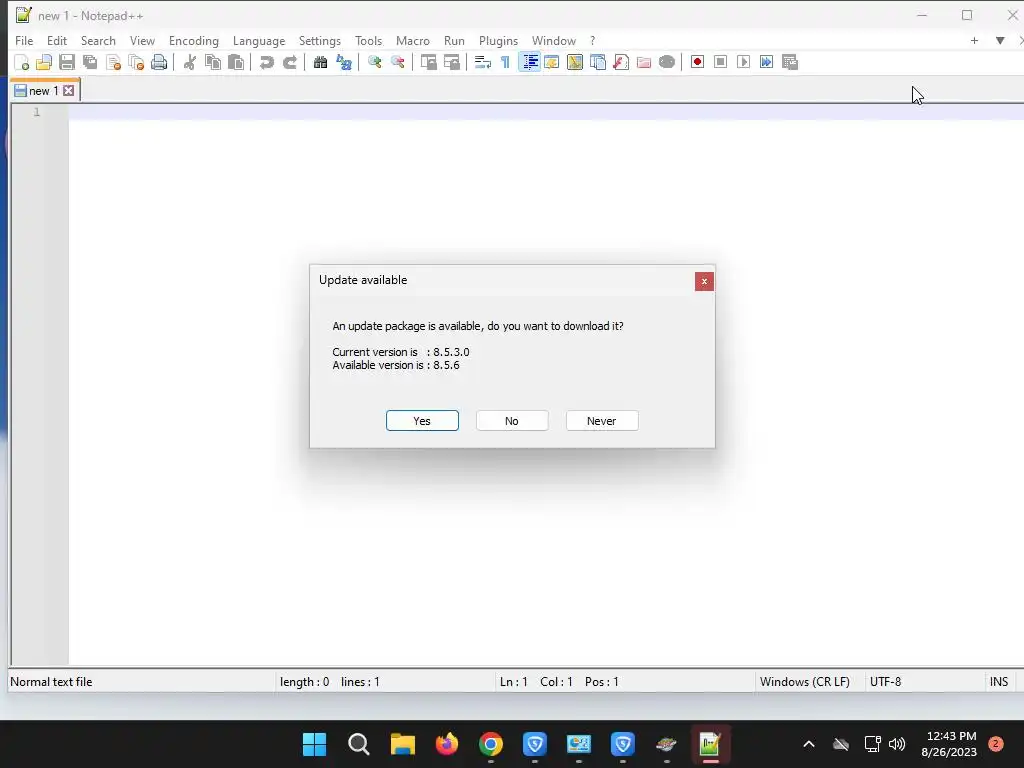Close the 'new 1' tab
This screenshot has width=1024, height=768.
tap(69, 91)
